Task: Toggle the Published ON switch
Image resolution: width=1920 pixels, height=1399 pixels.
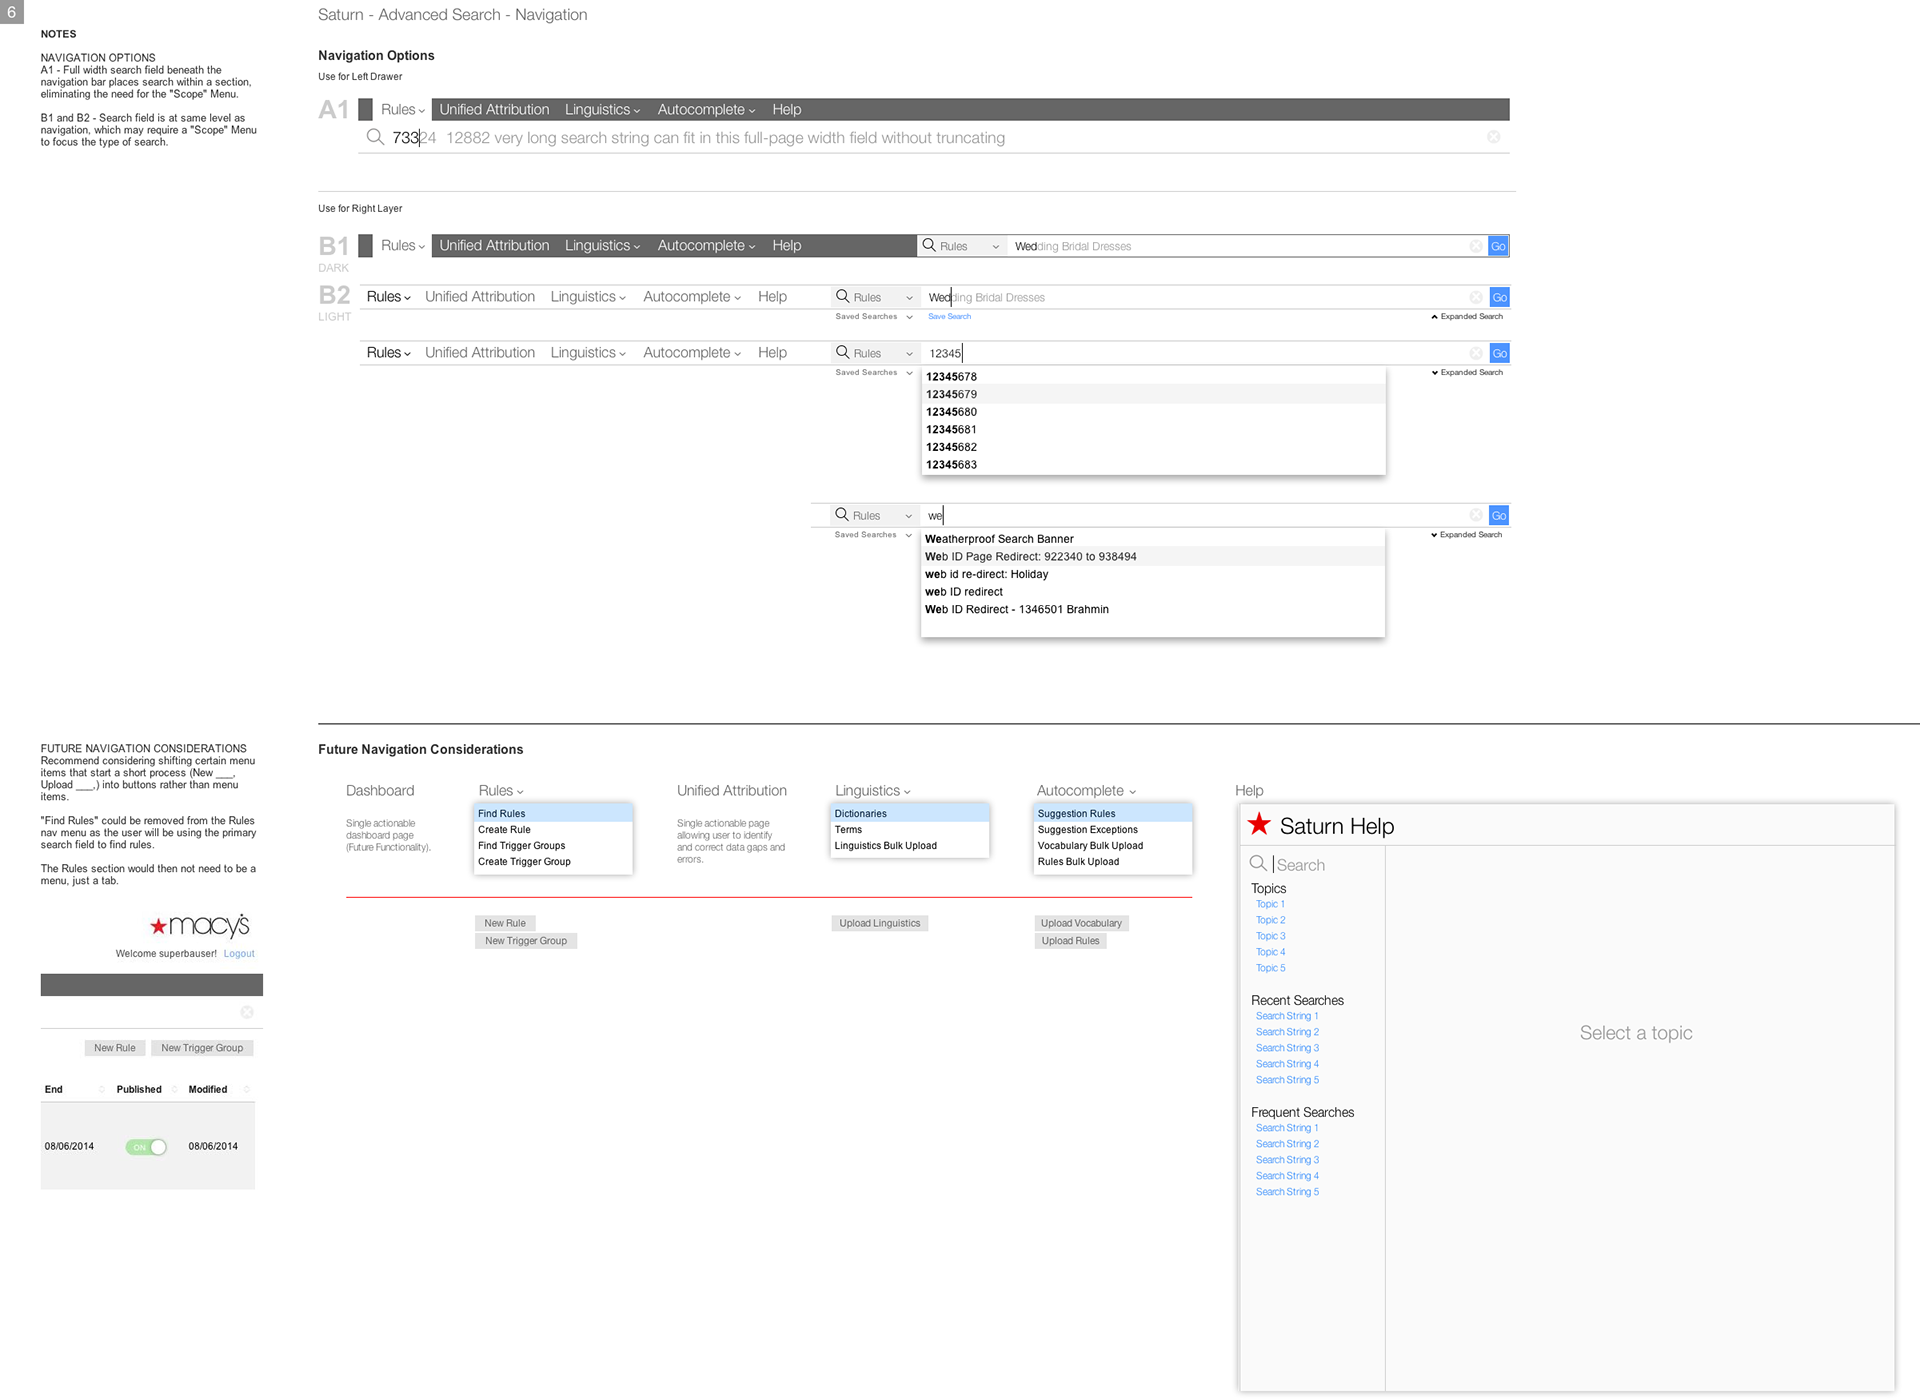Action: pos(146,1147)
